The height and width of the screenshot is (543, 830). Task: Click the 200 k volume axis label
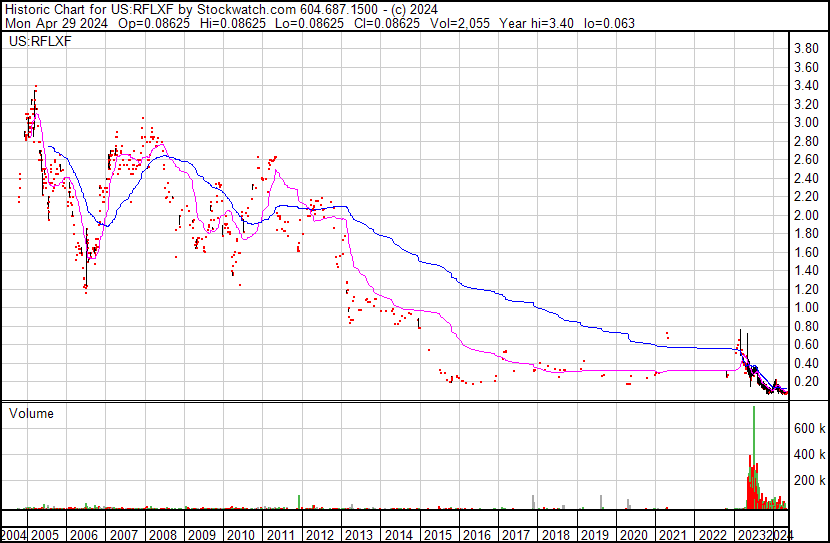pos(808,481)
